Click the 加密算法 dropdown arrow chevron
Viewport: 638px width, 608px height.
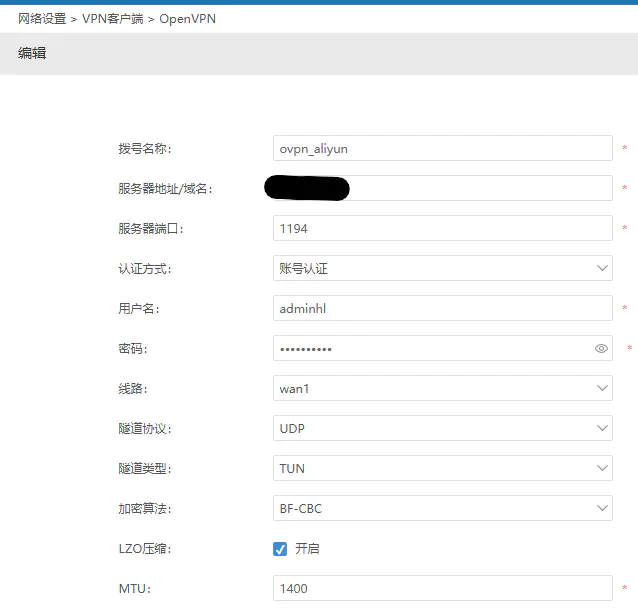pos(601,508)
